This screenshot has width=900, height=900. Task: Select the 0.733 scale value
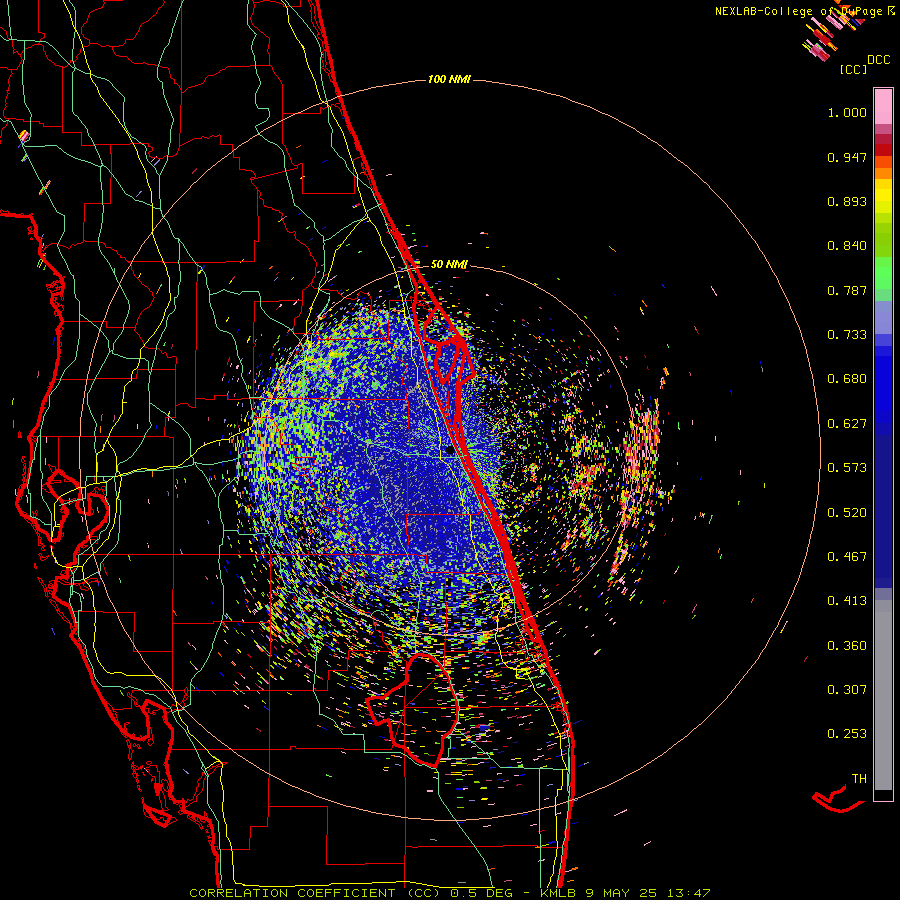pos(847,335)
